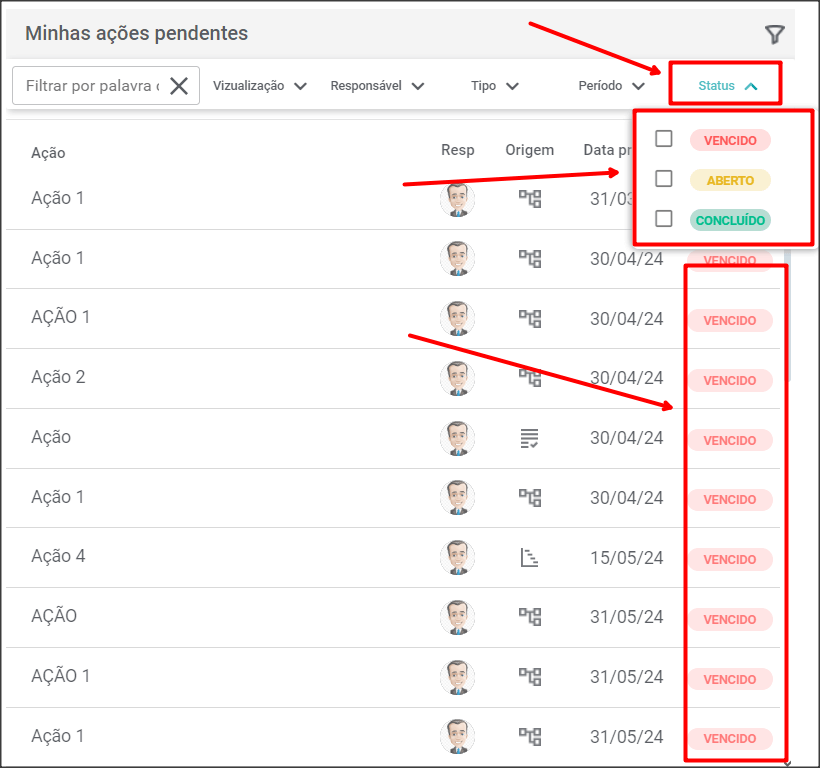Check the VENCIDO status checkbox

(664, 139)
